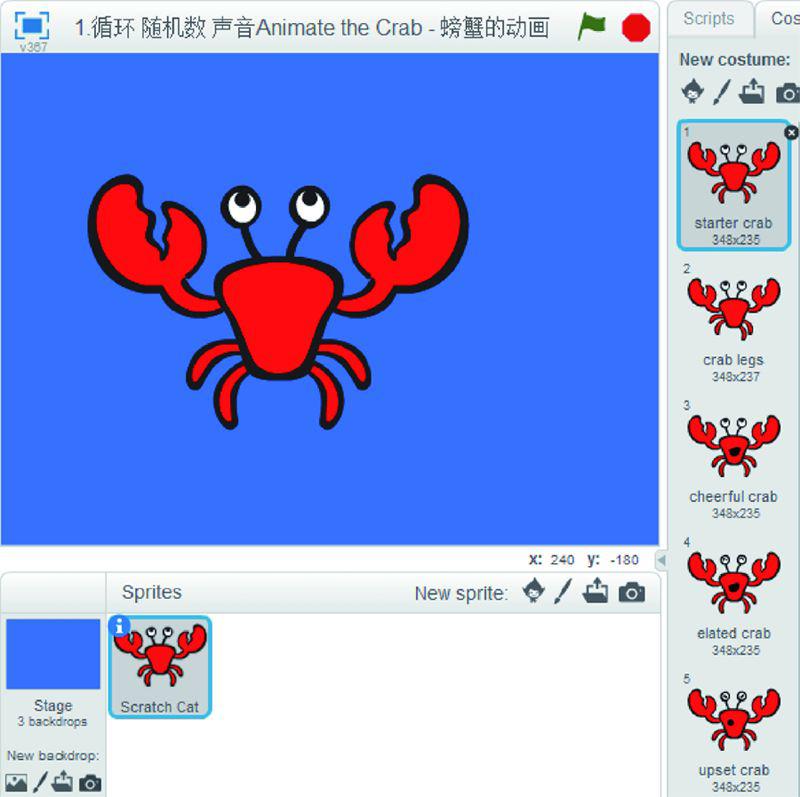Upload costume from file icon

click(752, 91)
